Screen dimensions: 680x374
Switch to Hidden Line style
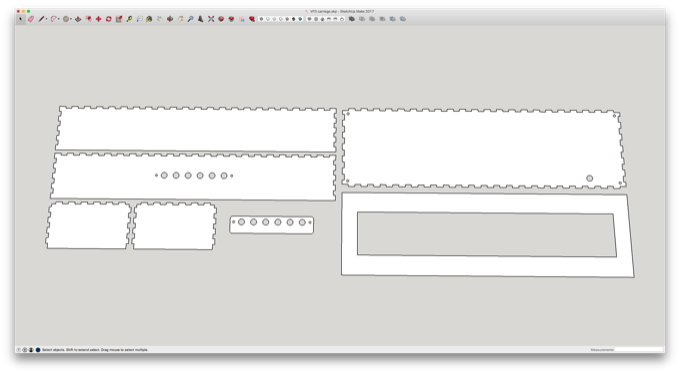coord(281,19)
